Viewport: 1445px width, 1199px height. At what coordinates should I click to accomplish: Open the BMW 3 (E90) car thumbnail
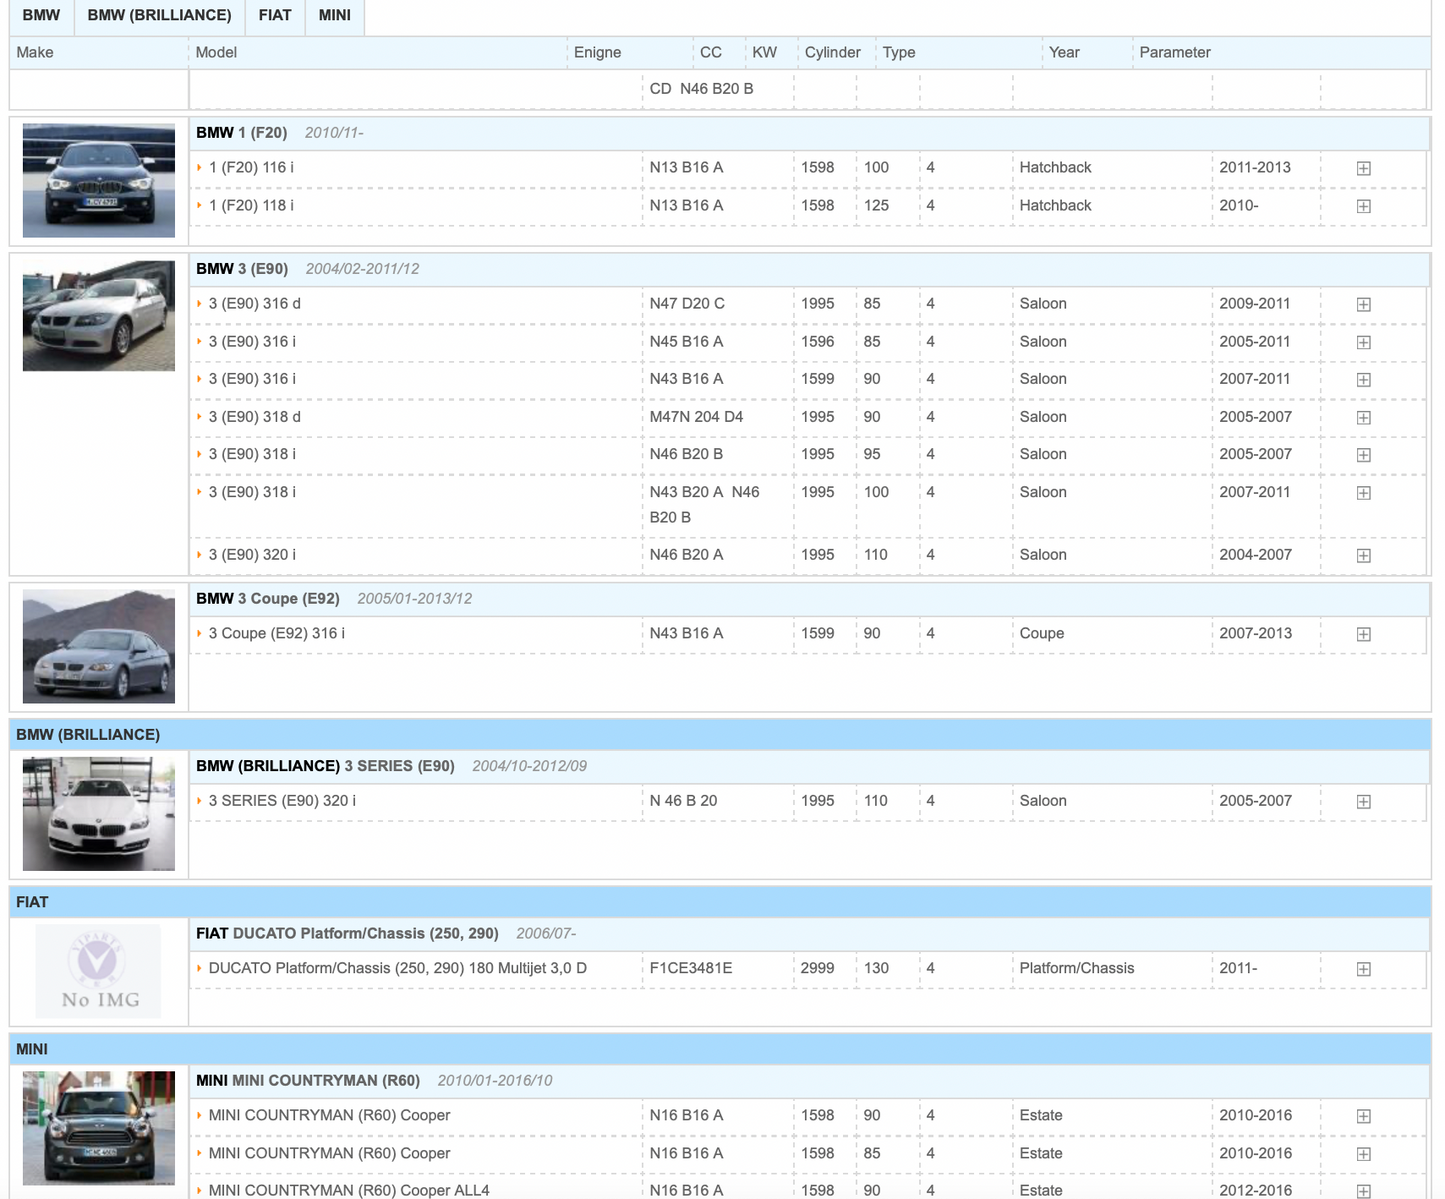click(x=99, y=316)
